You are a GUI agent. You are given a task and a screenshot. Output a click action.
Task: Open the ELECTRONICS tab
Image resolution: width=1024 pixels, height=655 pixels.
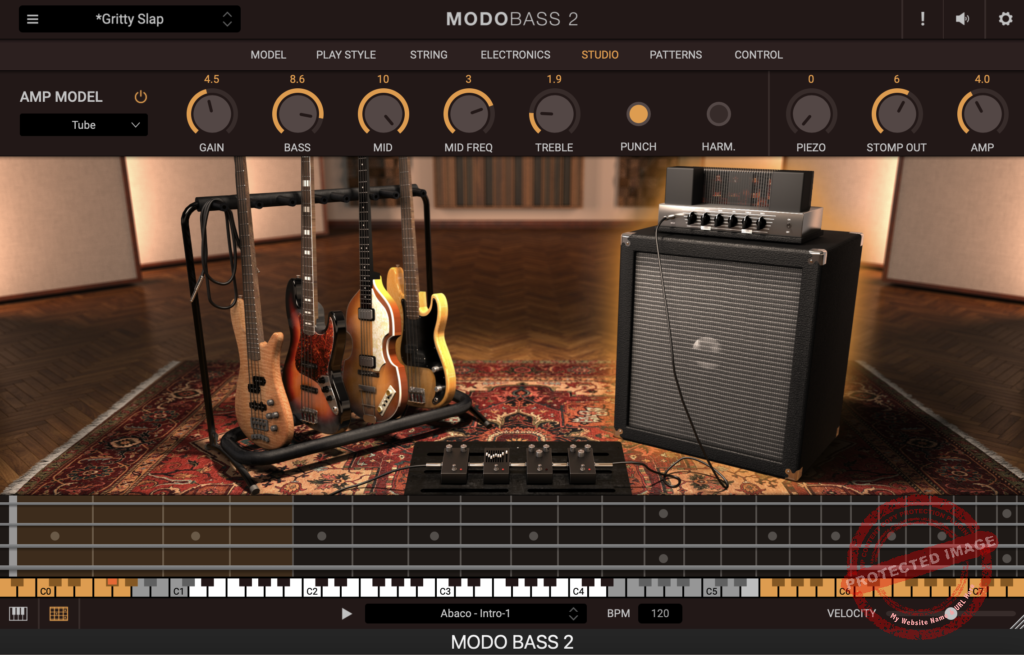pos(515,55)
